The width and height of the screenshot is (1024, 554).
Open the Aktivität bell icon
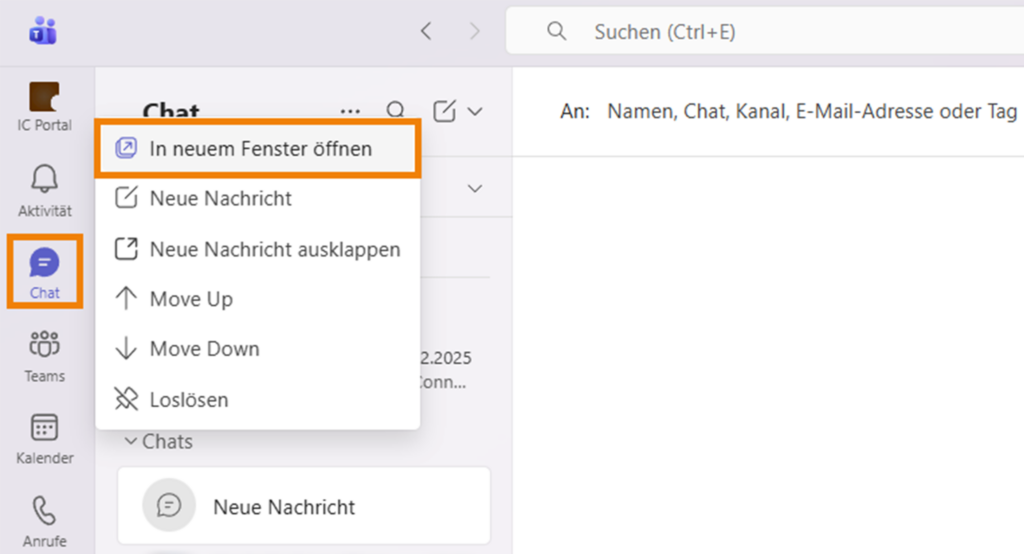(44, 180)
